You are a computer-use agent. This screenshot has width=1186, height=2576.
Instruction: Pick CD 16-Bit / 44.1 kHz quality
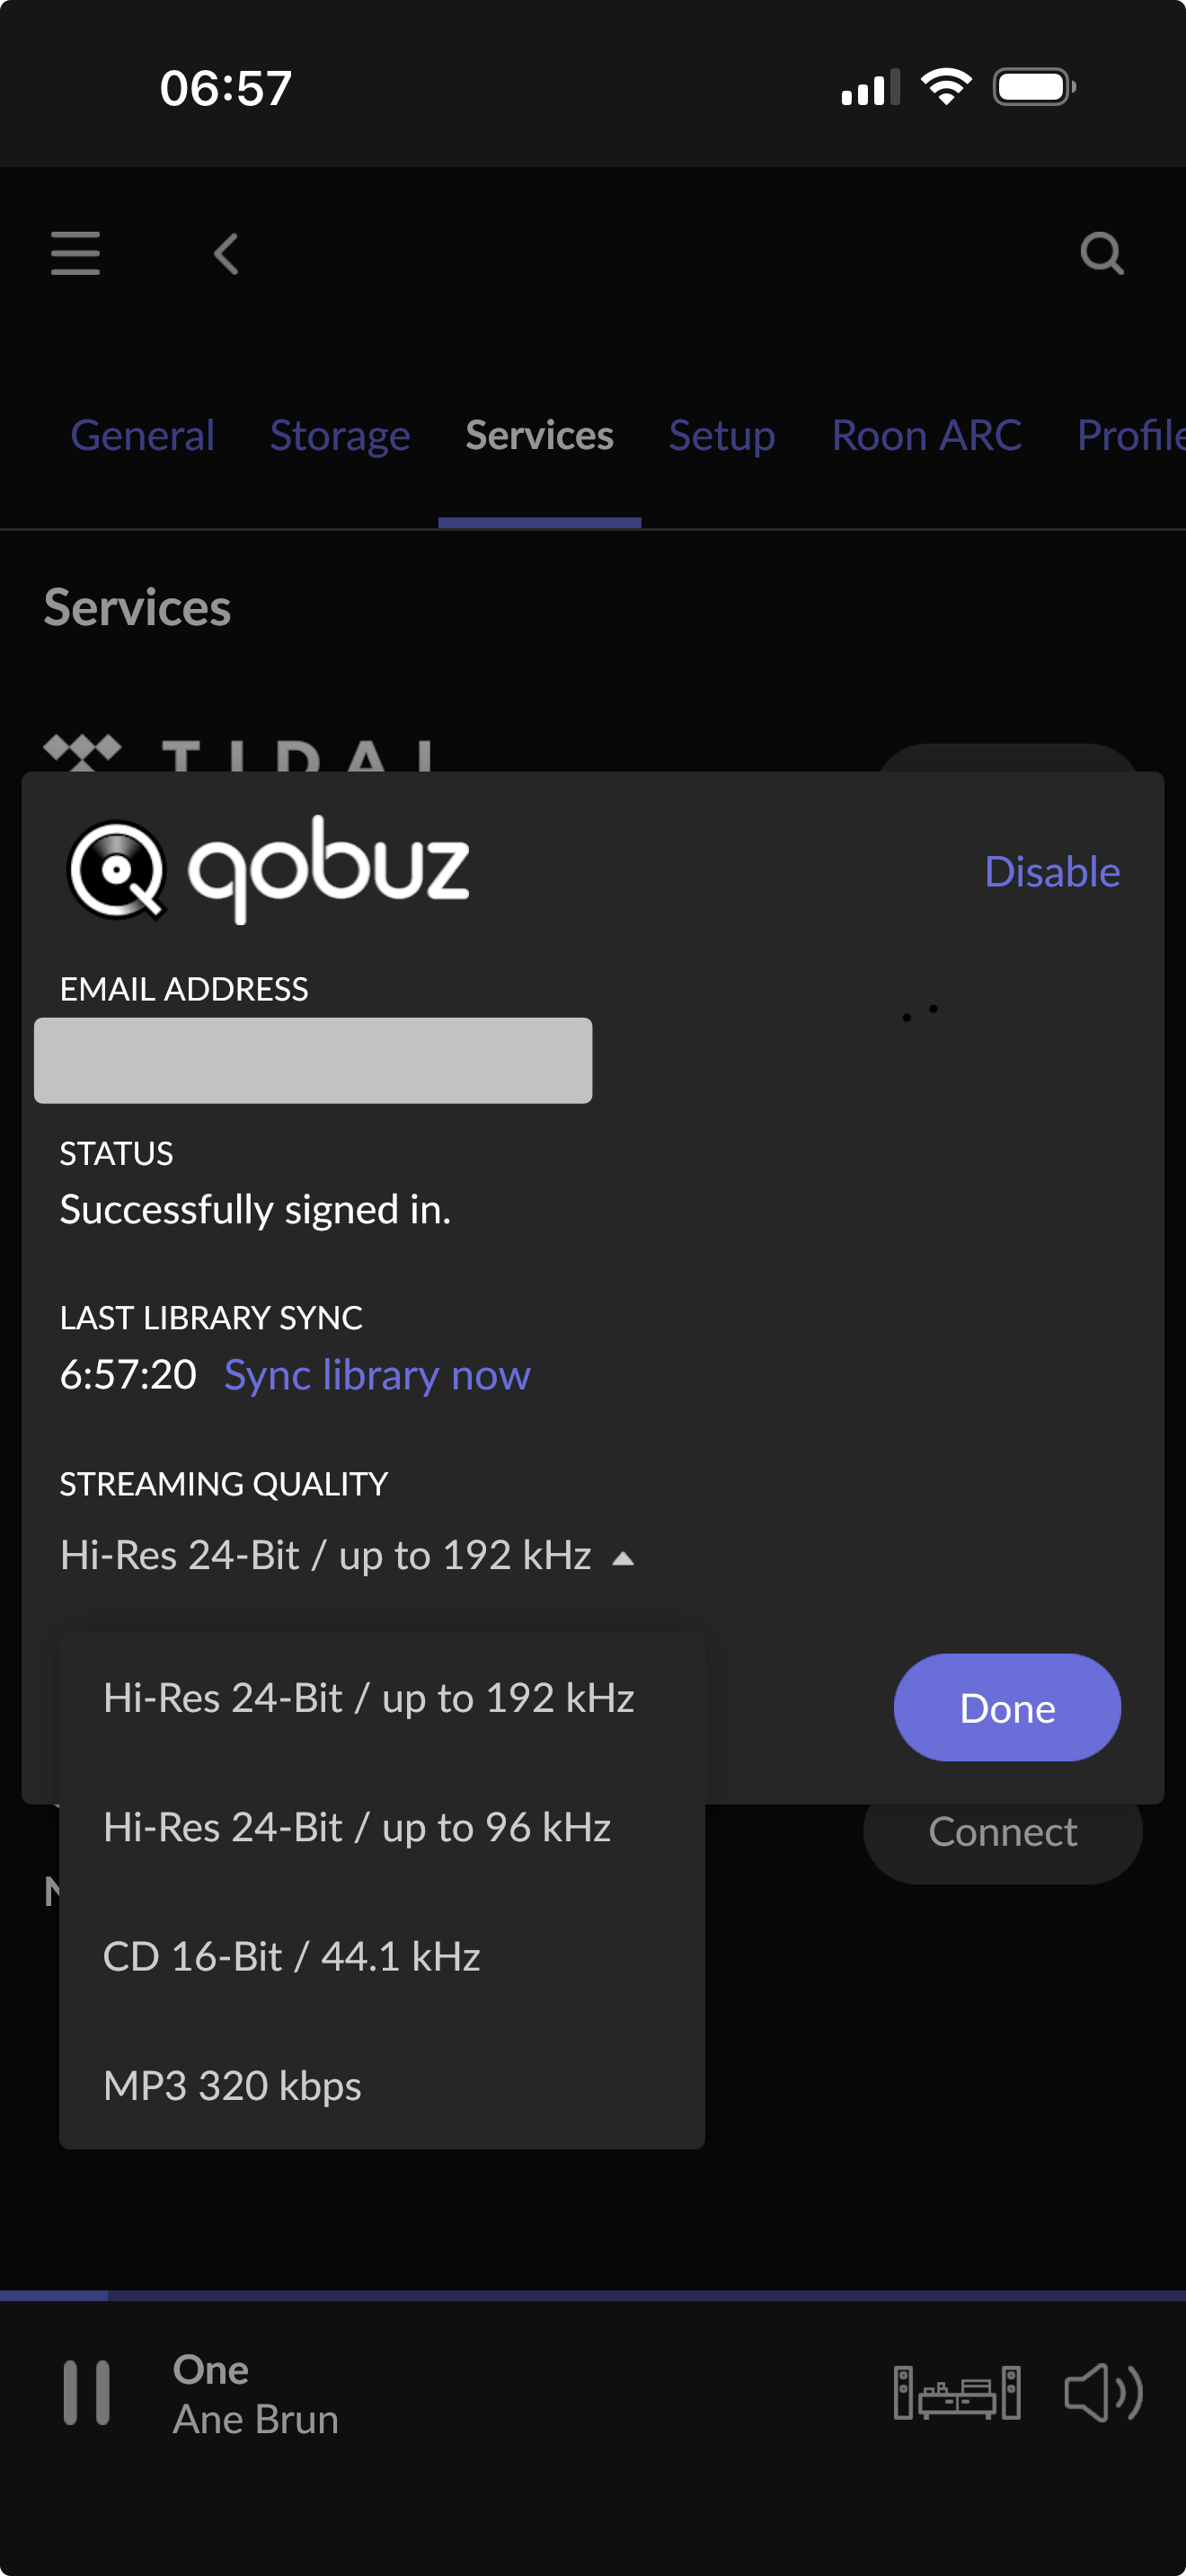(291, 1956)
